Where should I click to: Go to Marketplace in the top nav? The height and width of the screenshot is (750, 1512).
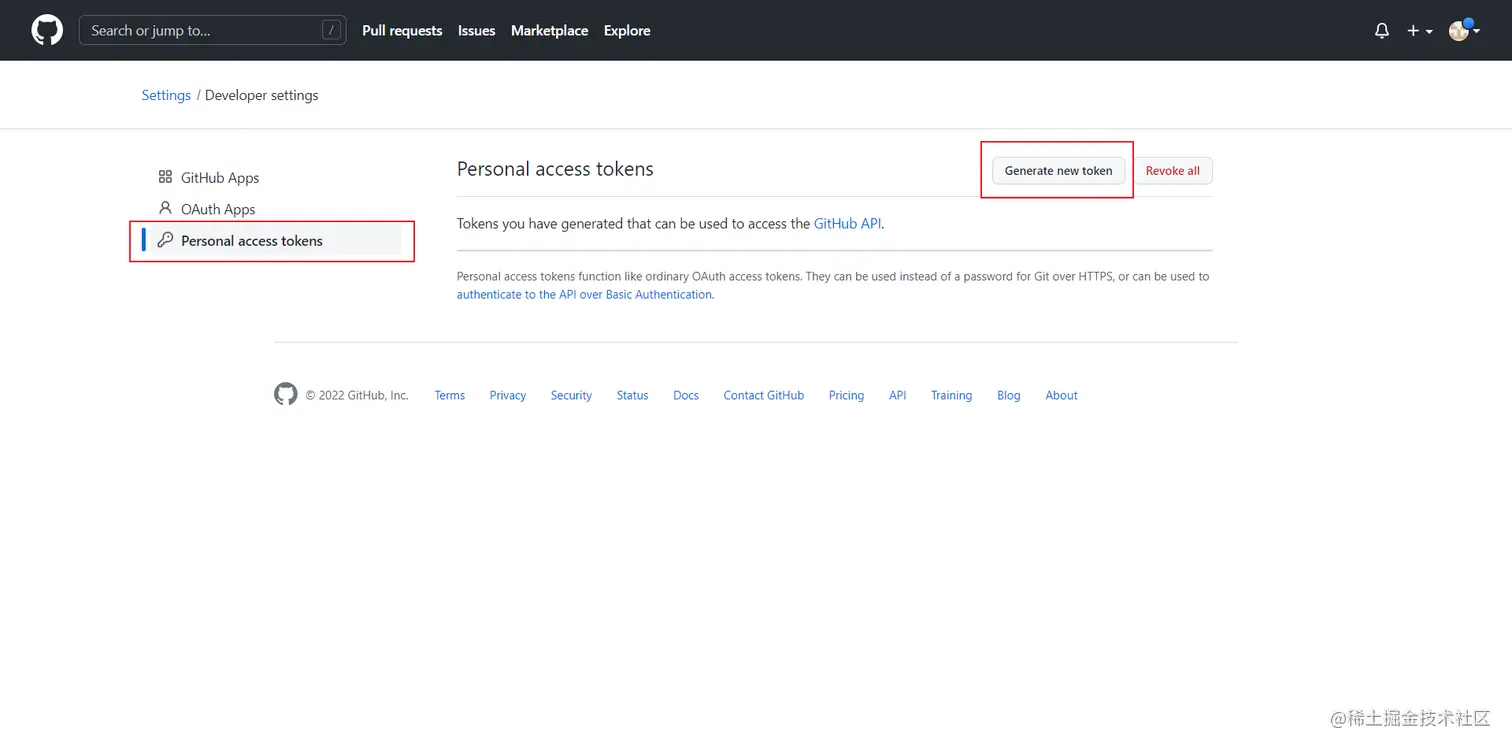click(549, 31)
